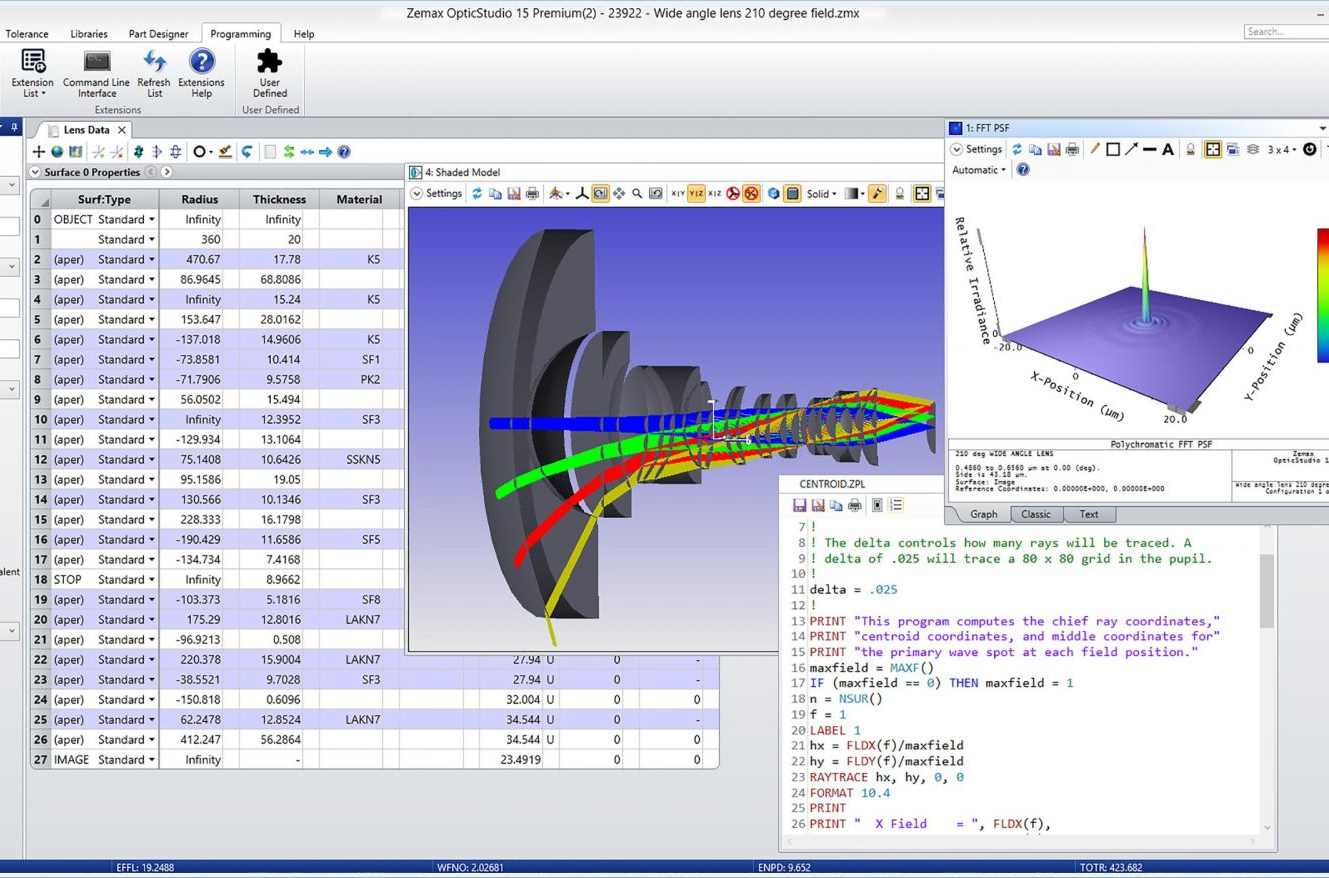Click the Thickness column header
Viewport: 1329px width, 878px height.
280,200
